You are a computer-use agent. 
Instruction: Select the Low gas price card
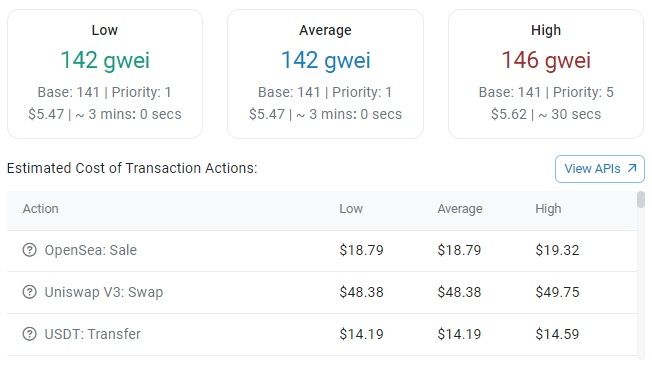coord(105,74)
